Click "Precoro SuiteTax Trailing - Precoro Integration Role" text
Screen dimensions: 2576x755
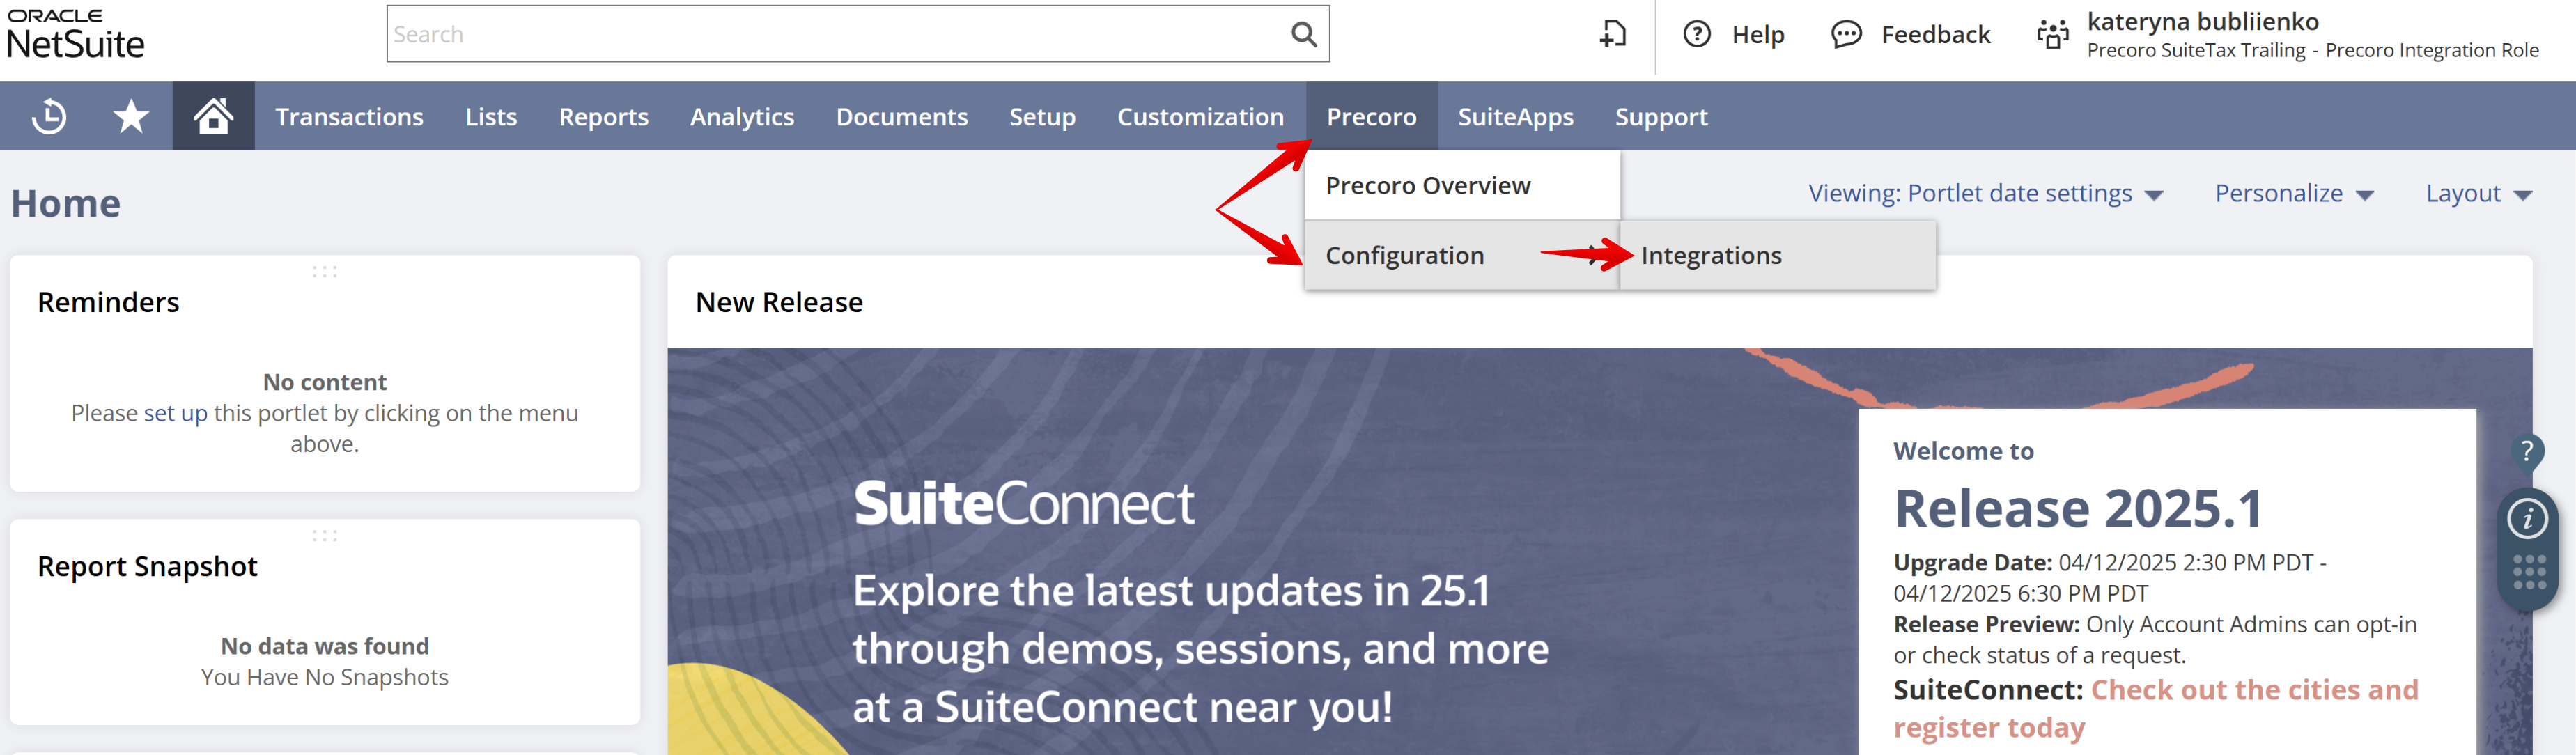click(x=2312, y=50)
